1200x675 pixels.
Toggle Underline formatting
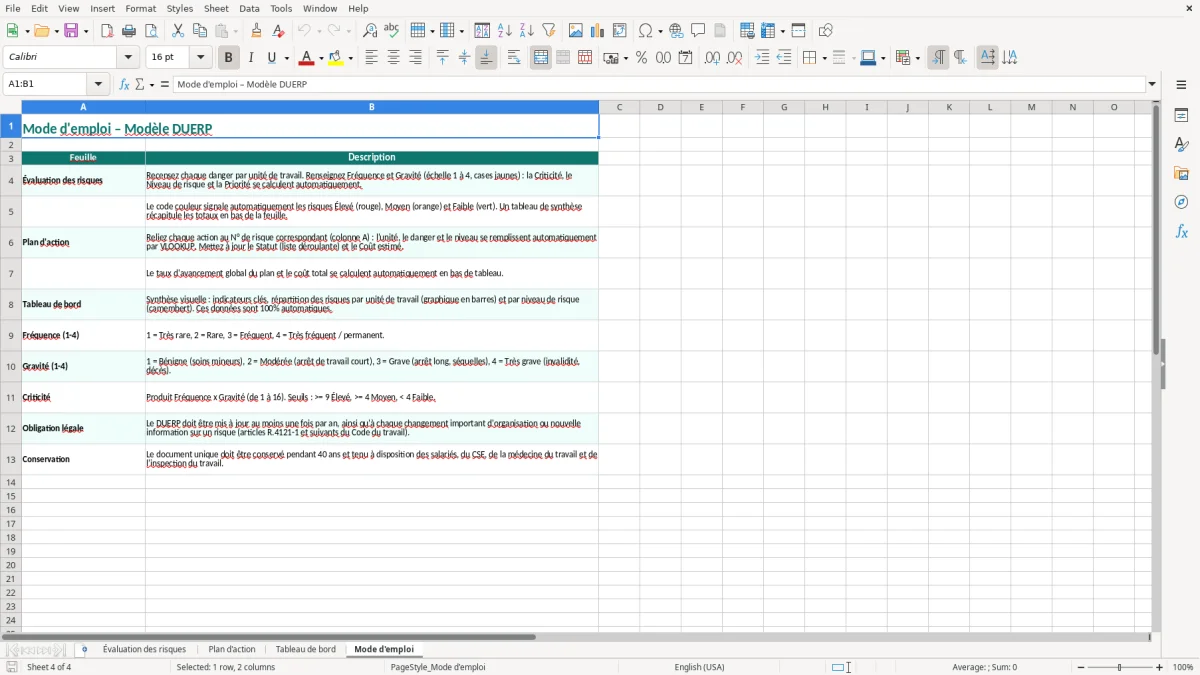point(271,58)
